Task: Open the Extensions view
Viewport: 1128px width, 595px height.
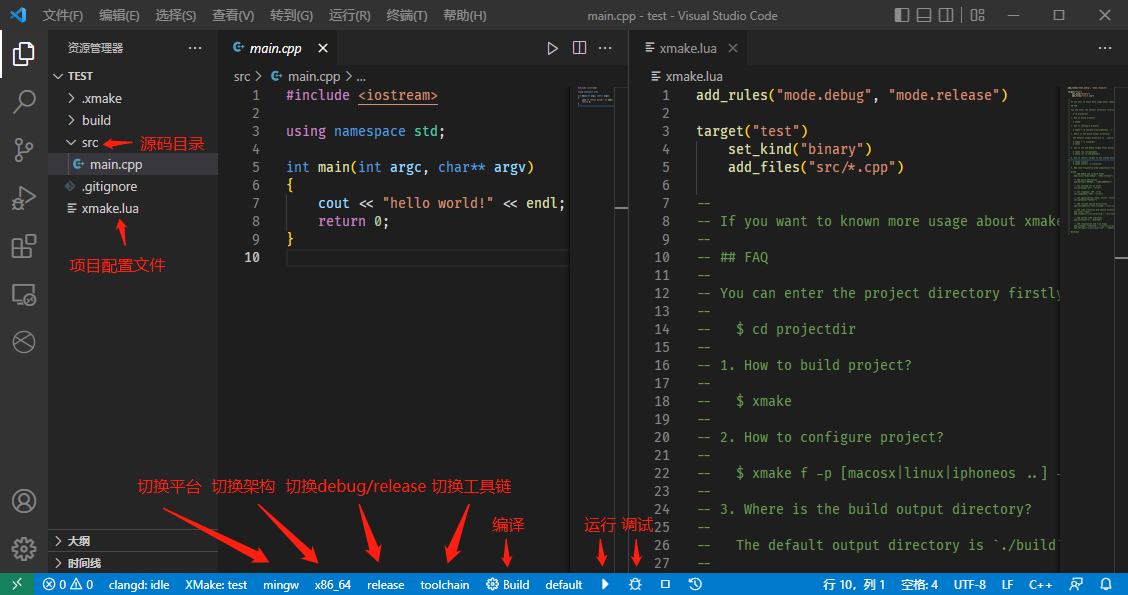Action: tap(24, 246)
